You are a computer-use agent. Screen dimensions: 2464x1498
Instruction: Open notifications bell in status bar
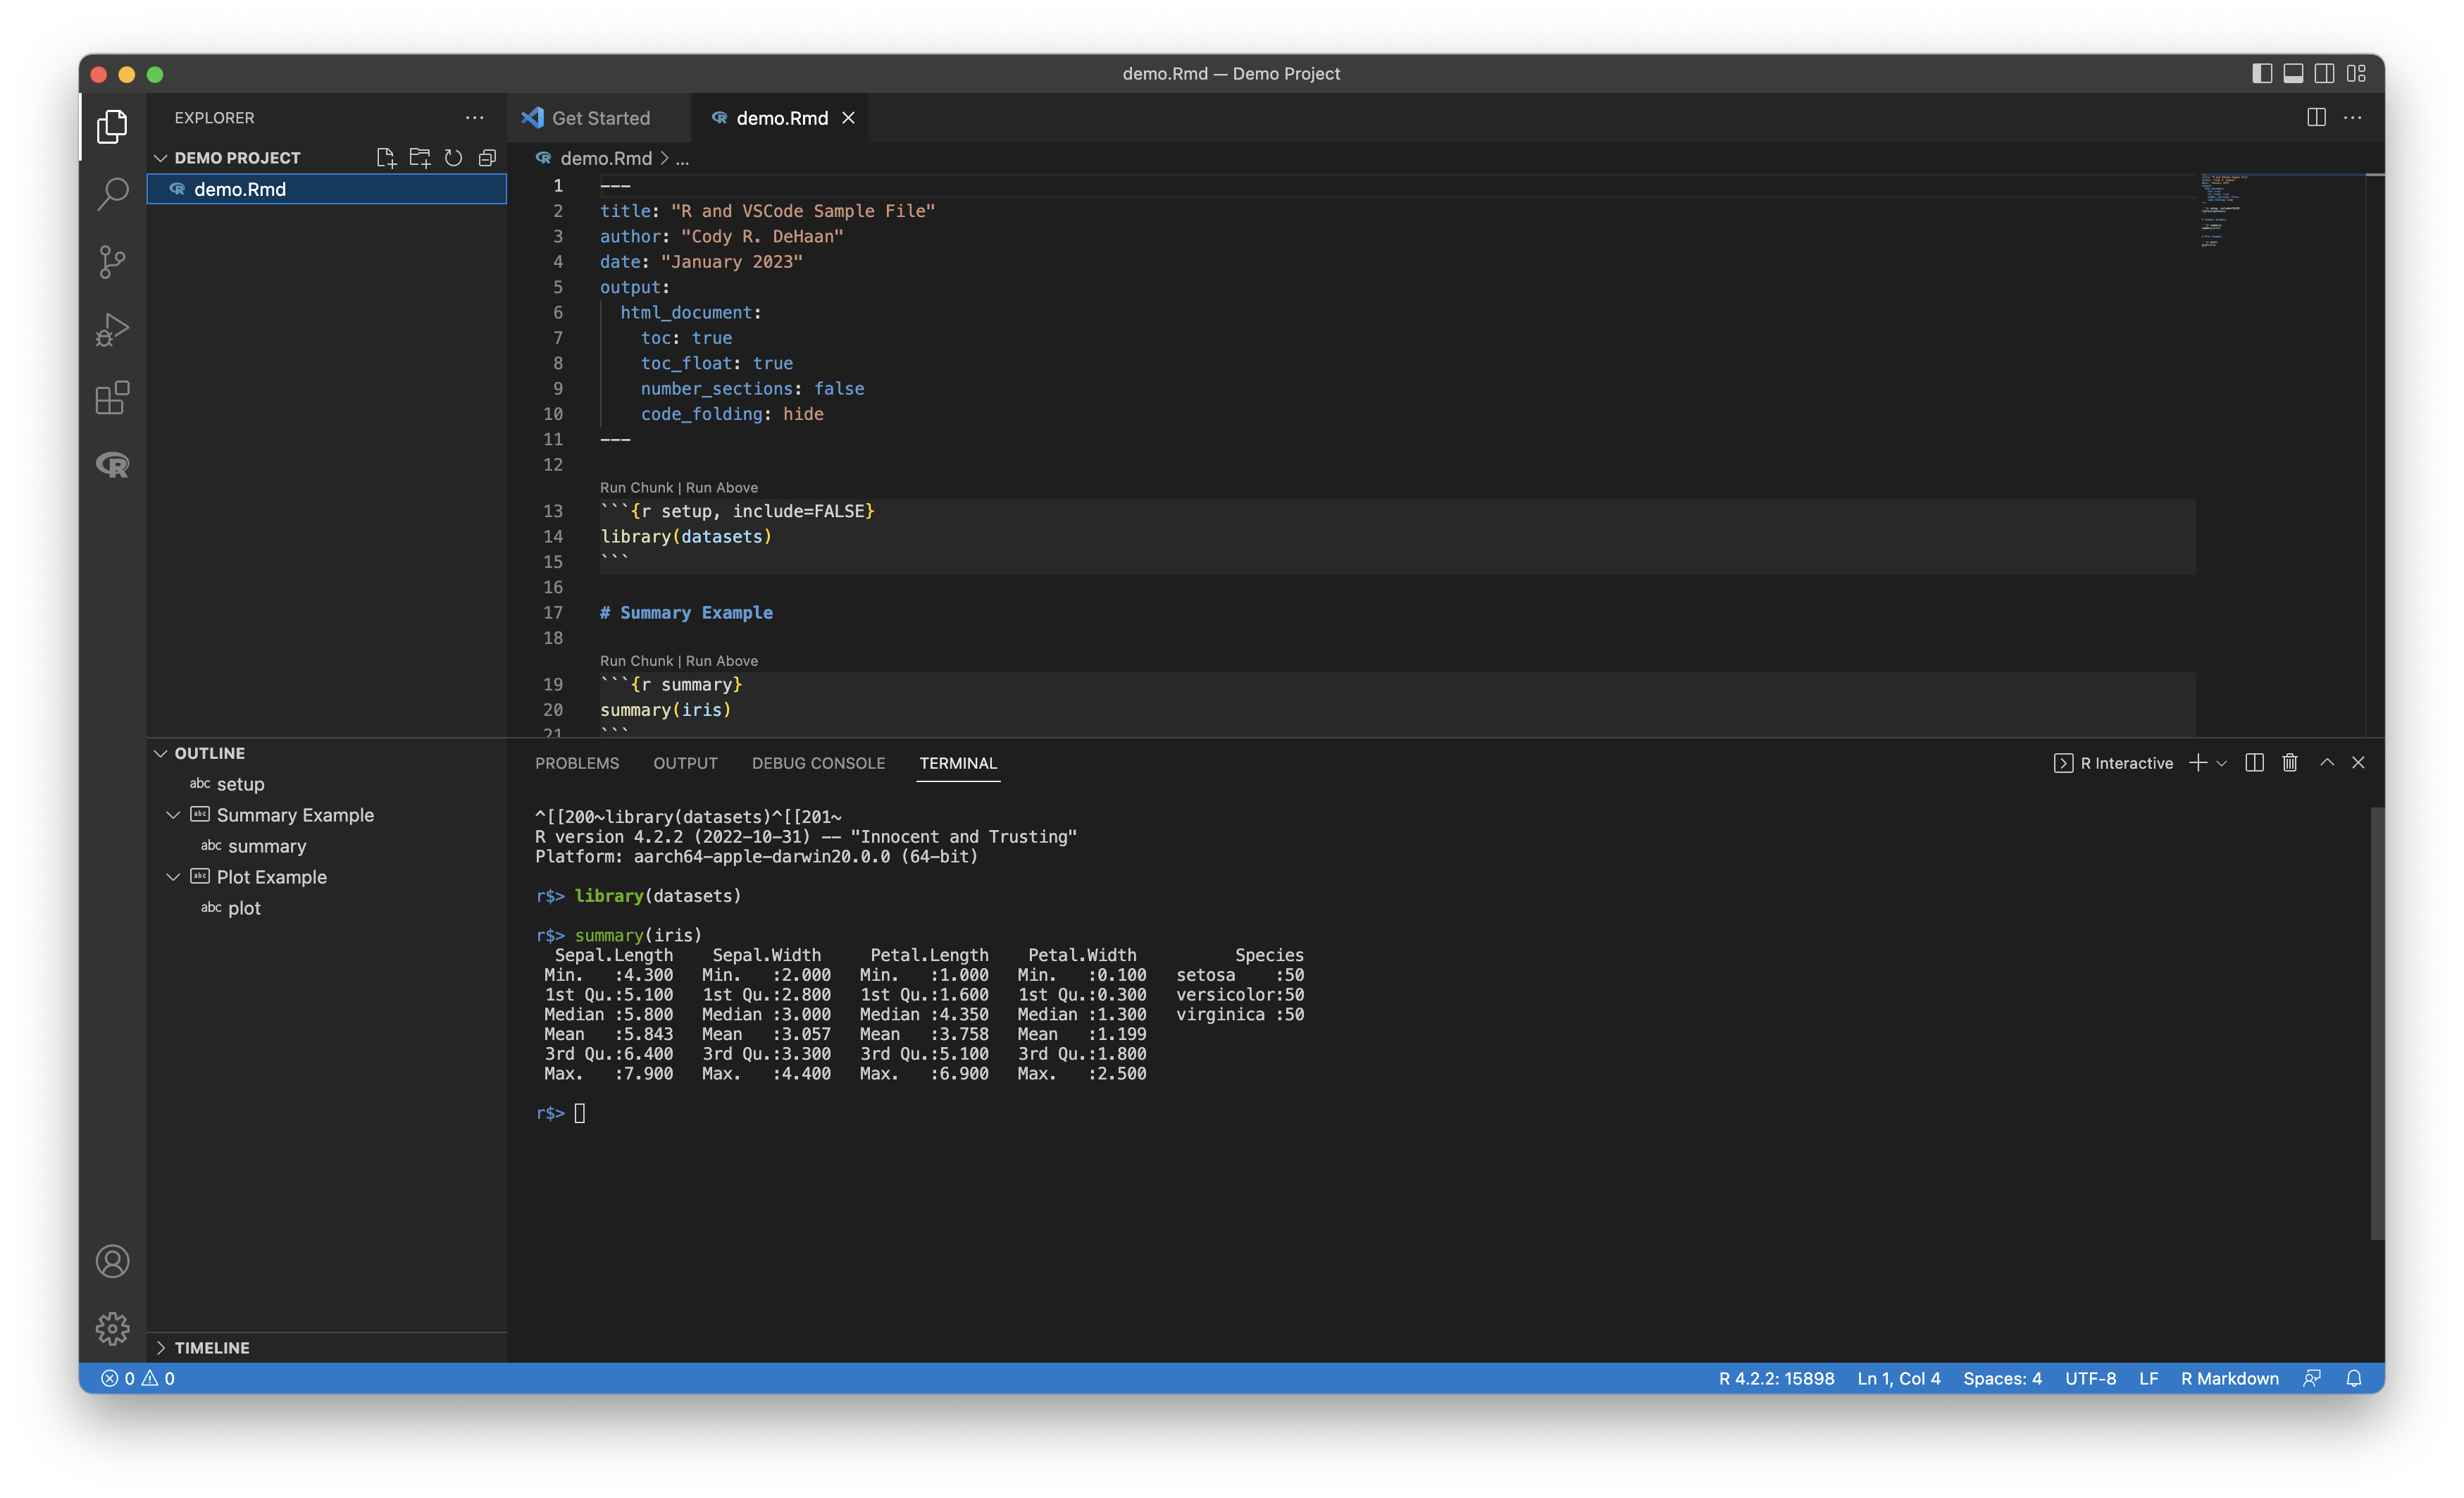click(2354, 1378)
